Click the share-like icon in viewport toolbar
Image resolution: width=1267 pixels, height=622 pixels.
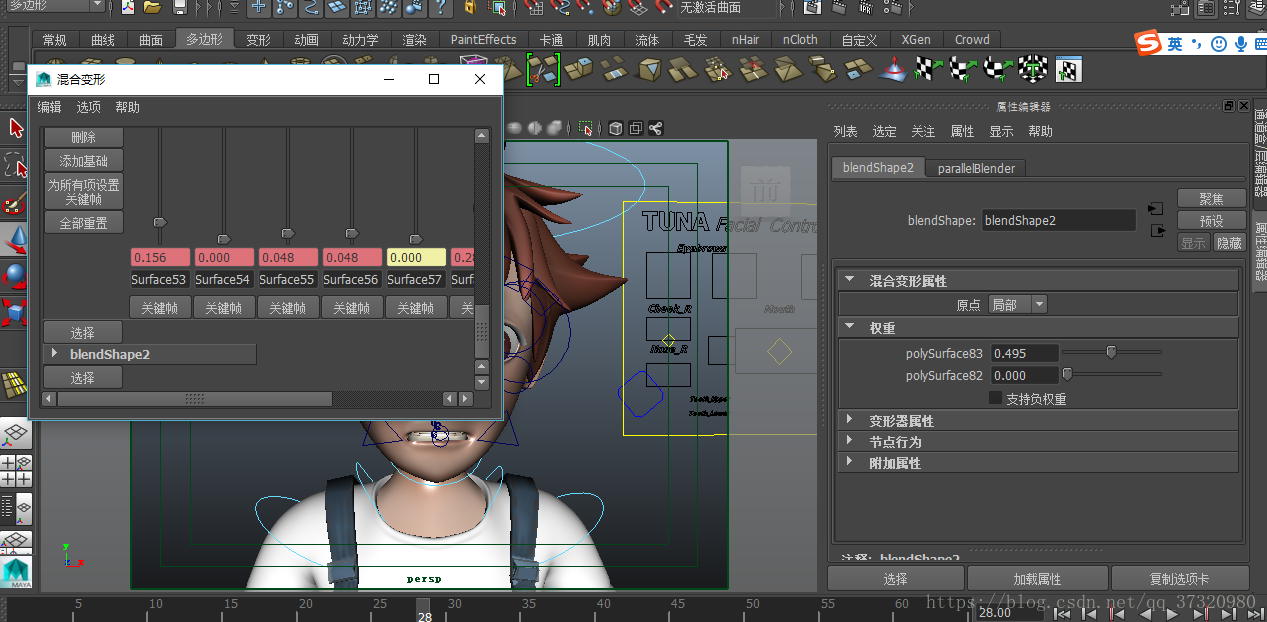tap(656, 128)
